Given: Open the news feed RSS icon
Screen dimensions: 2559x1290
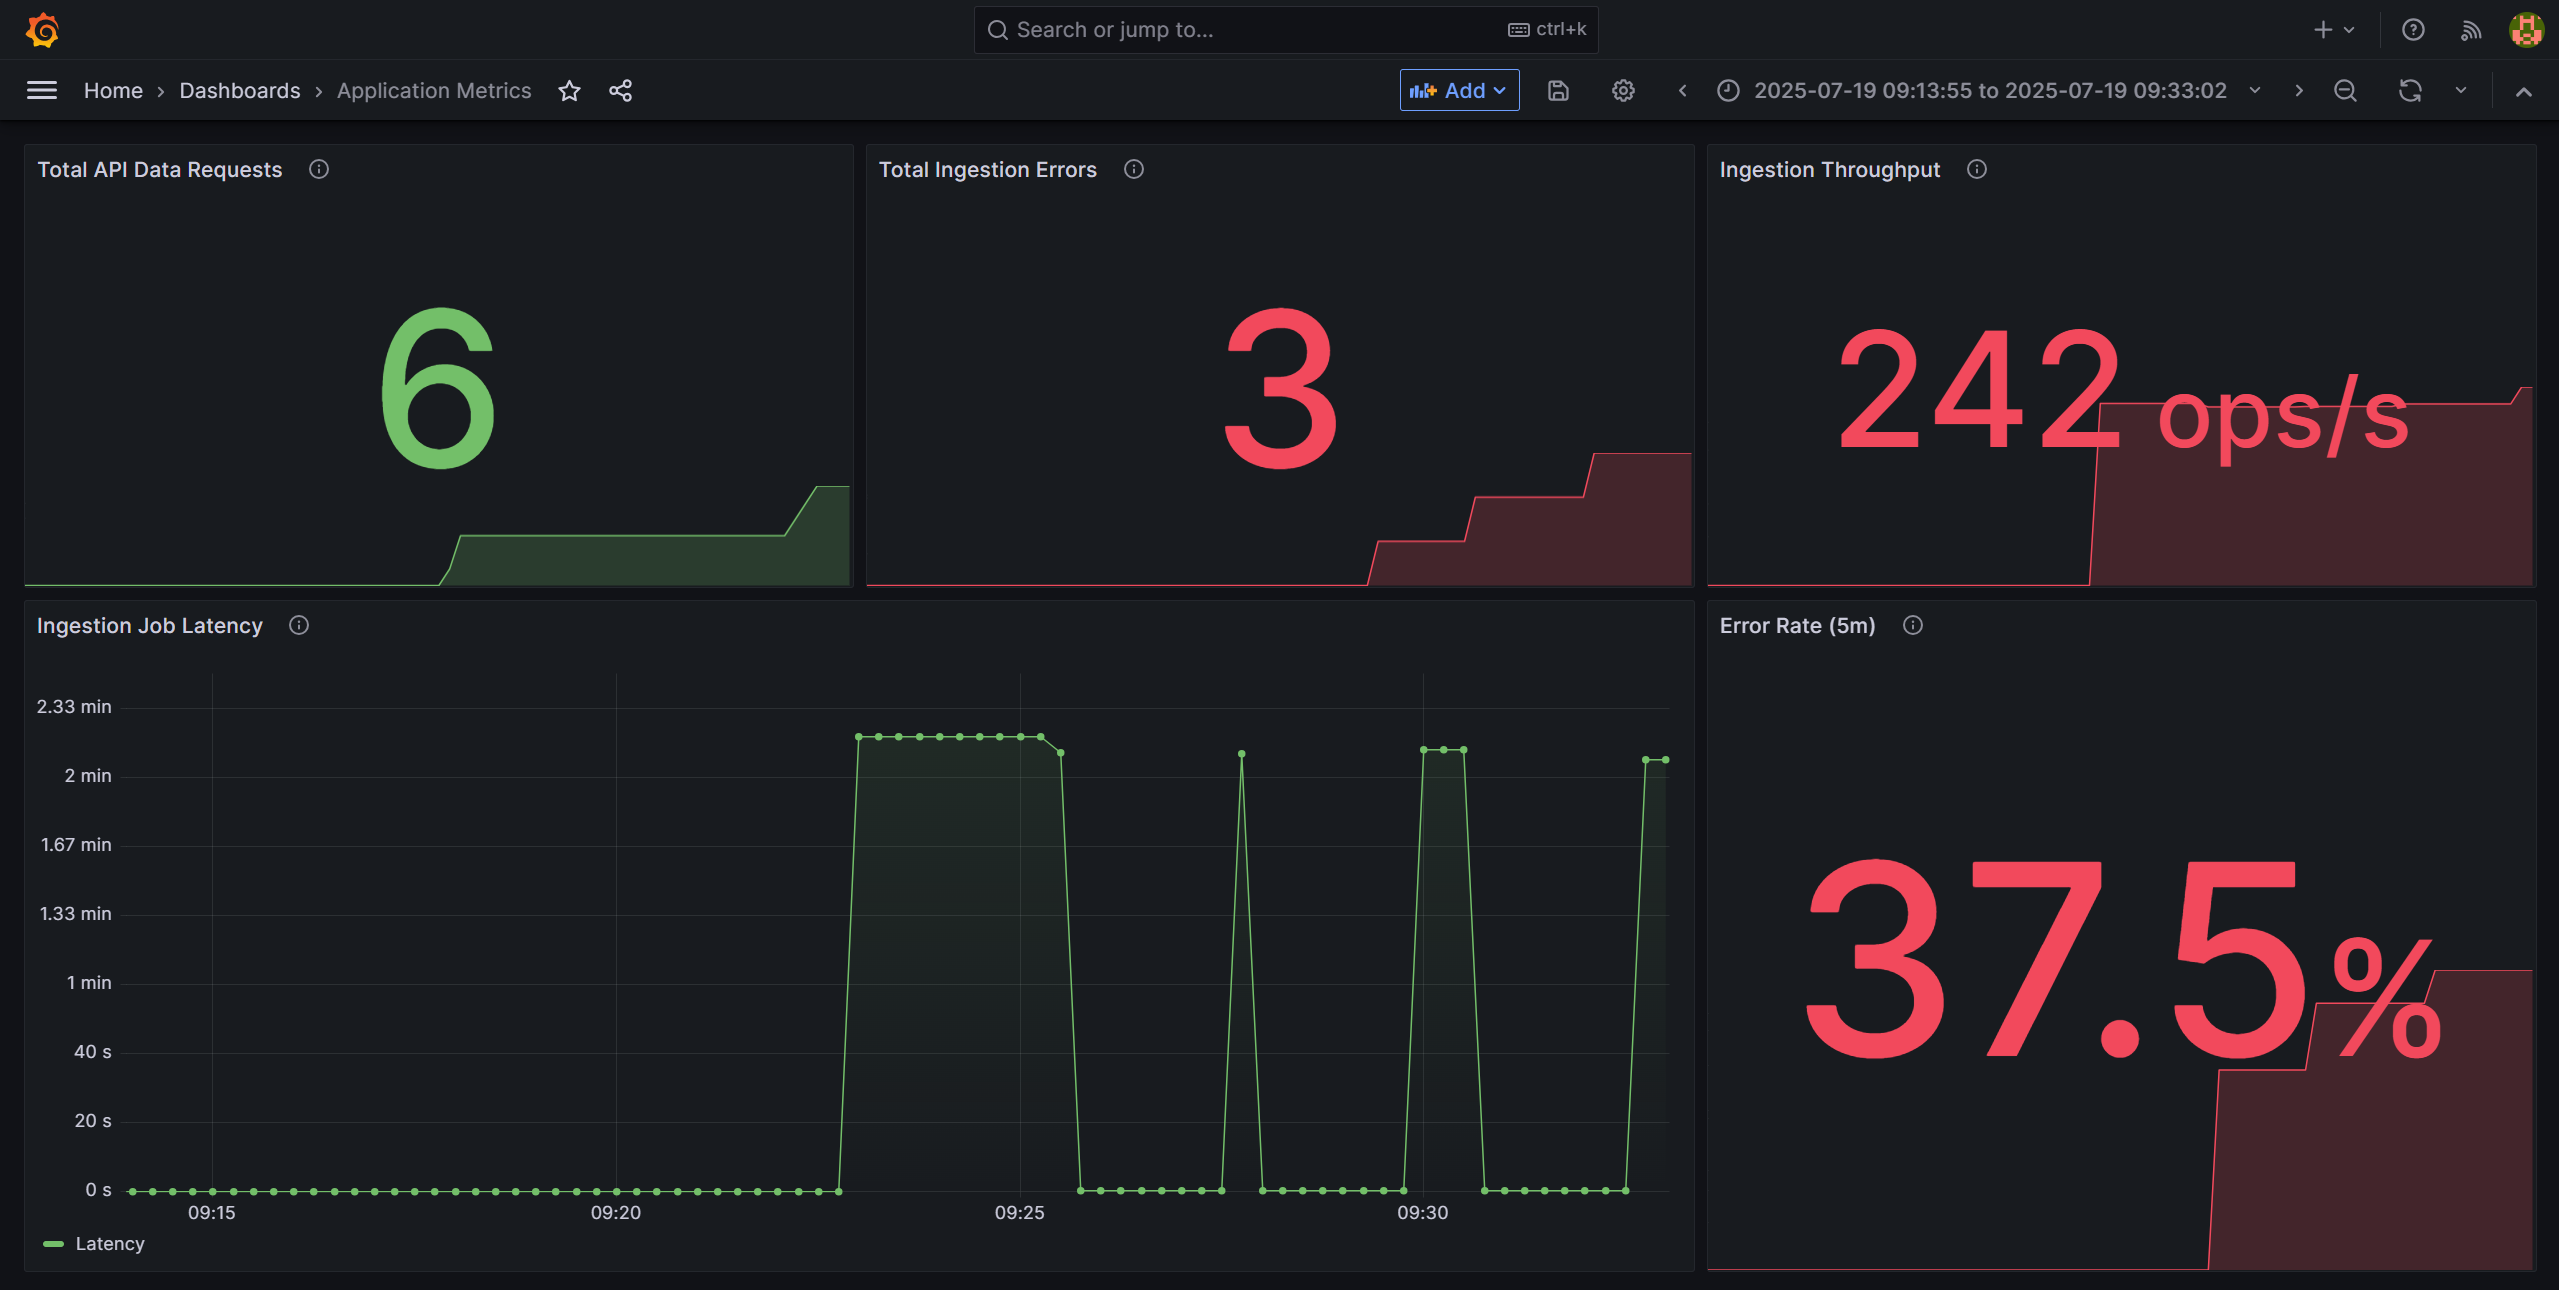Looking at the screenshot, I should pos(2471,30).
